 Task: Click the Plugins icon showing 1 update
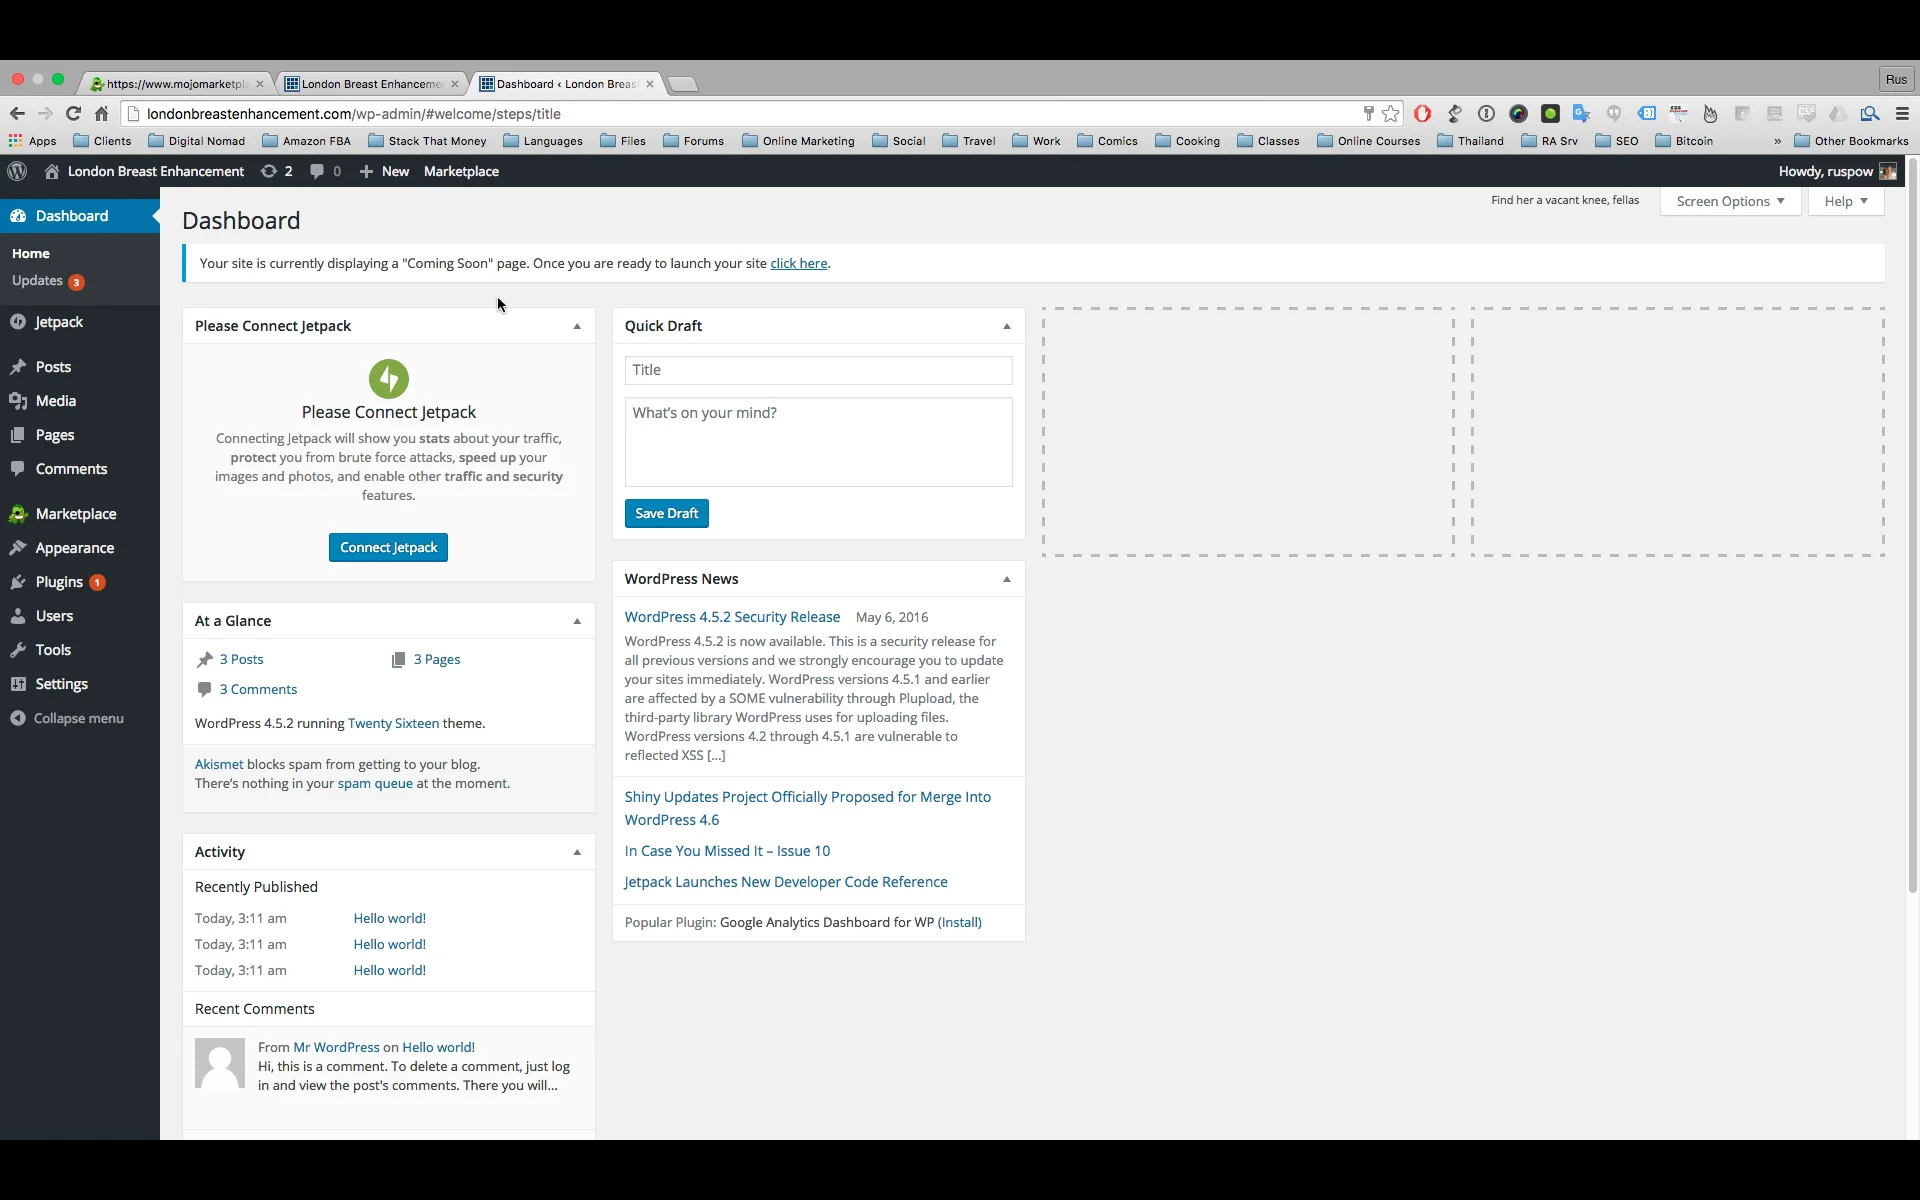18,581
